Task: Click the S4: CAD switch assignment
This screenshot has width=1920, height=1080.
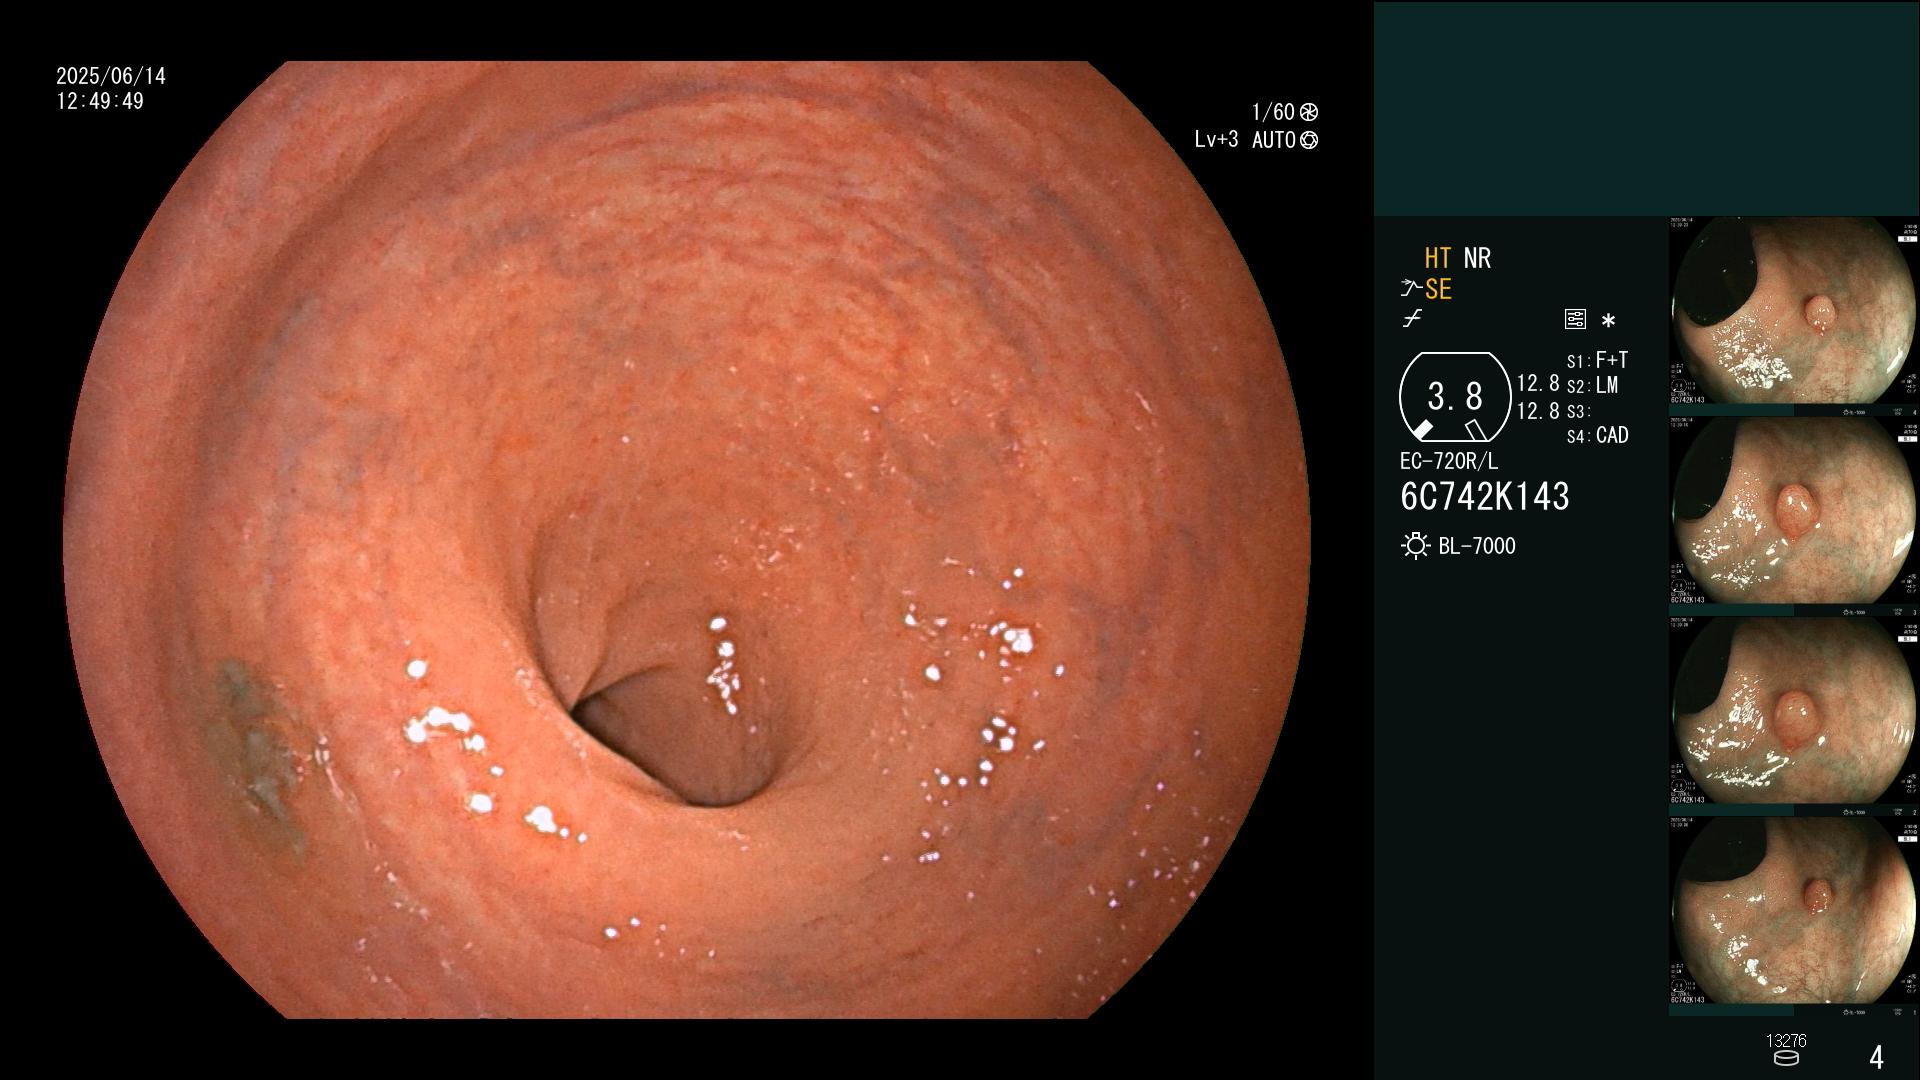Action: (1597, 435)
